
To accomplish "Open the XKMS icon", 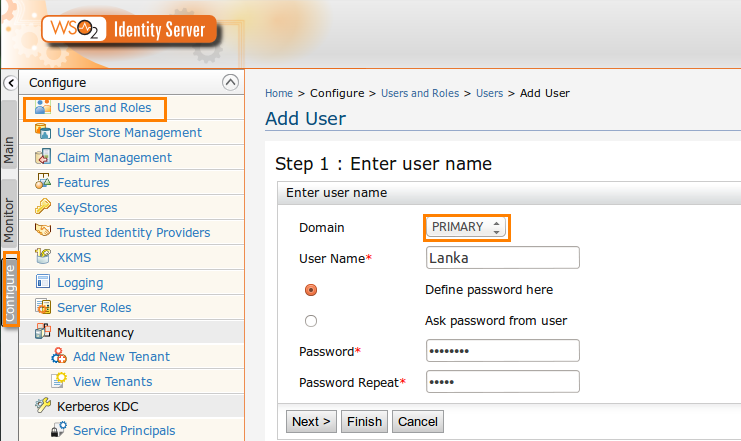I will 43,257.
